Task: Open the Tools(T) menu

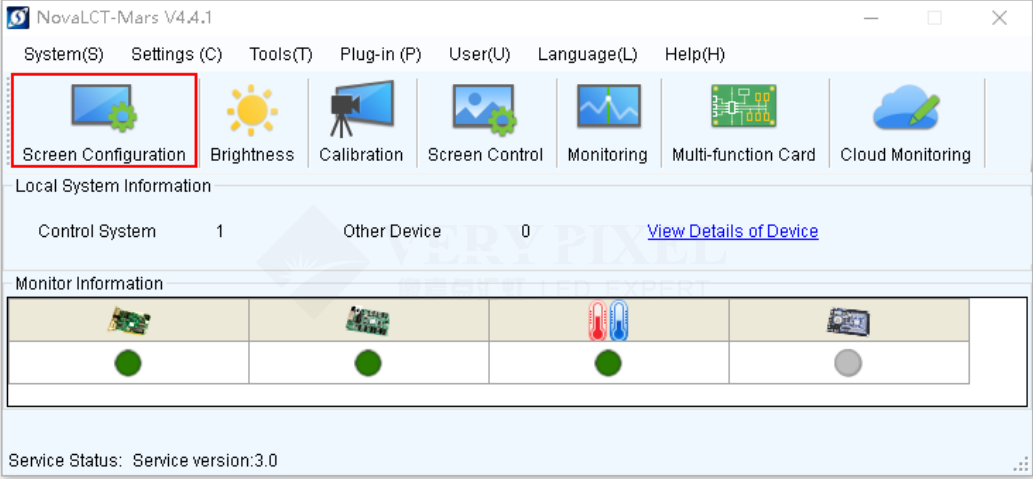Action: click(281, 55)
